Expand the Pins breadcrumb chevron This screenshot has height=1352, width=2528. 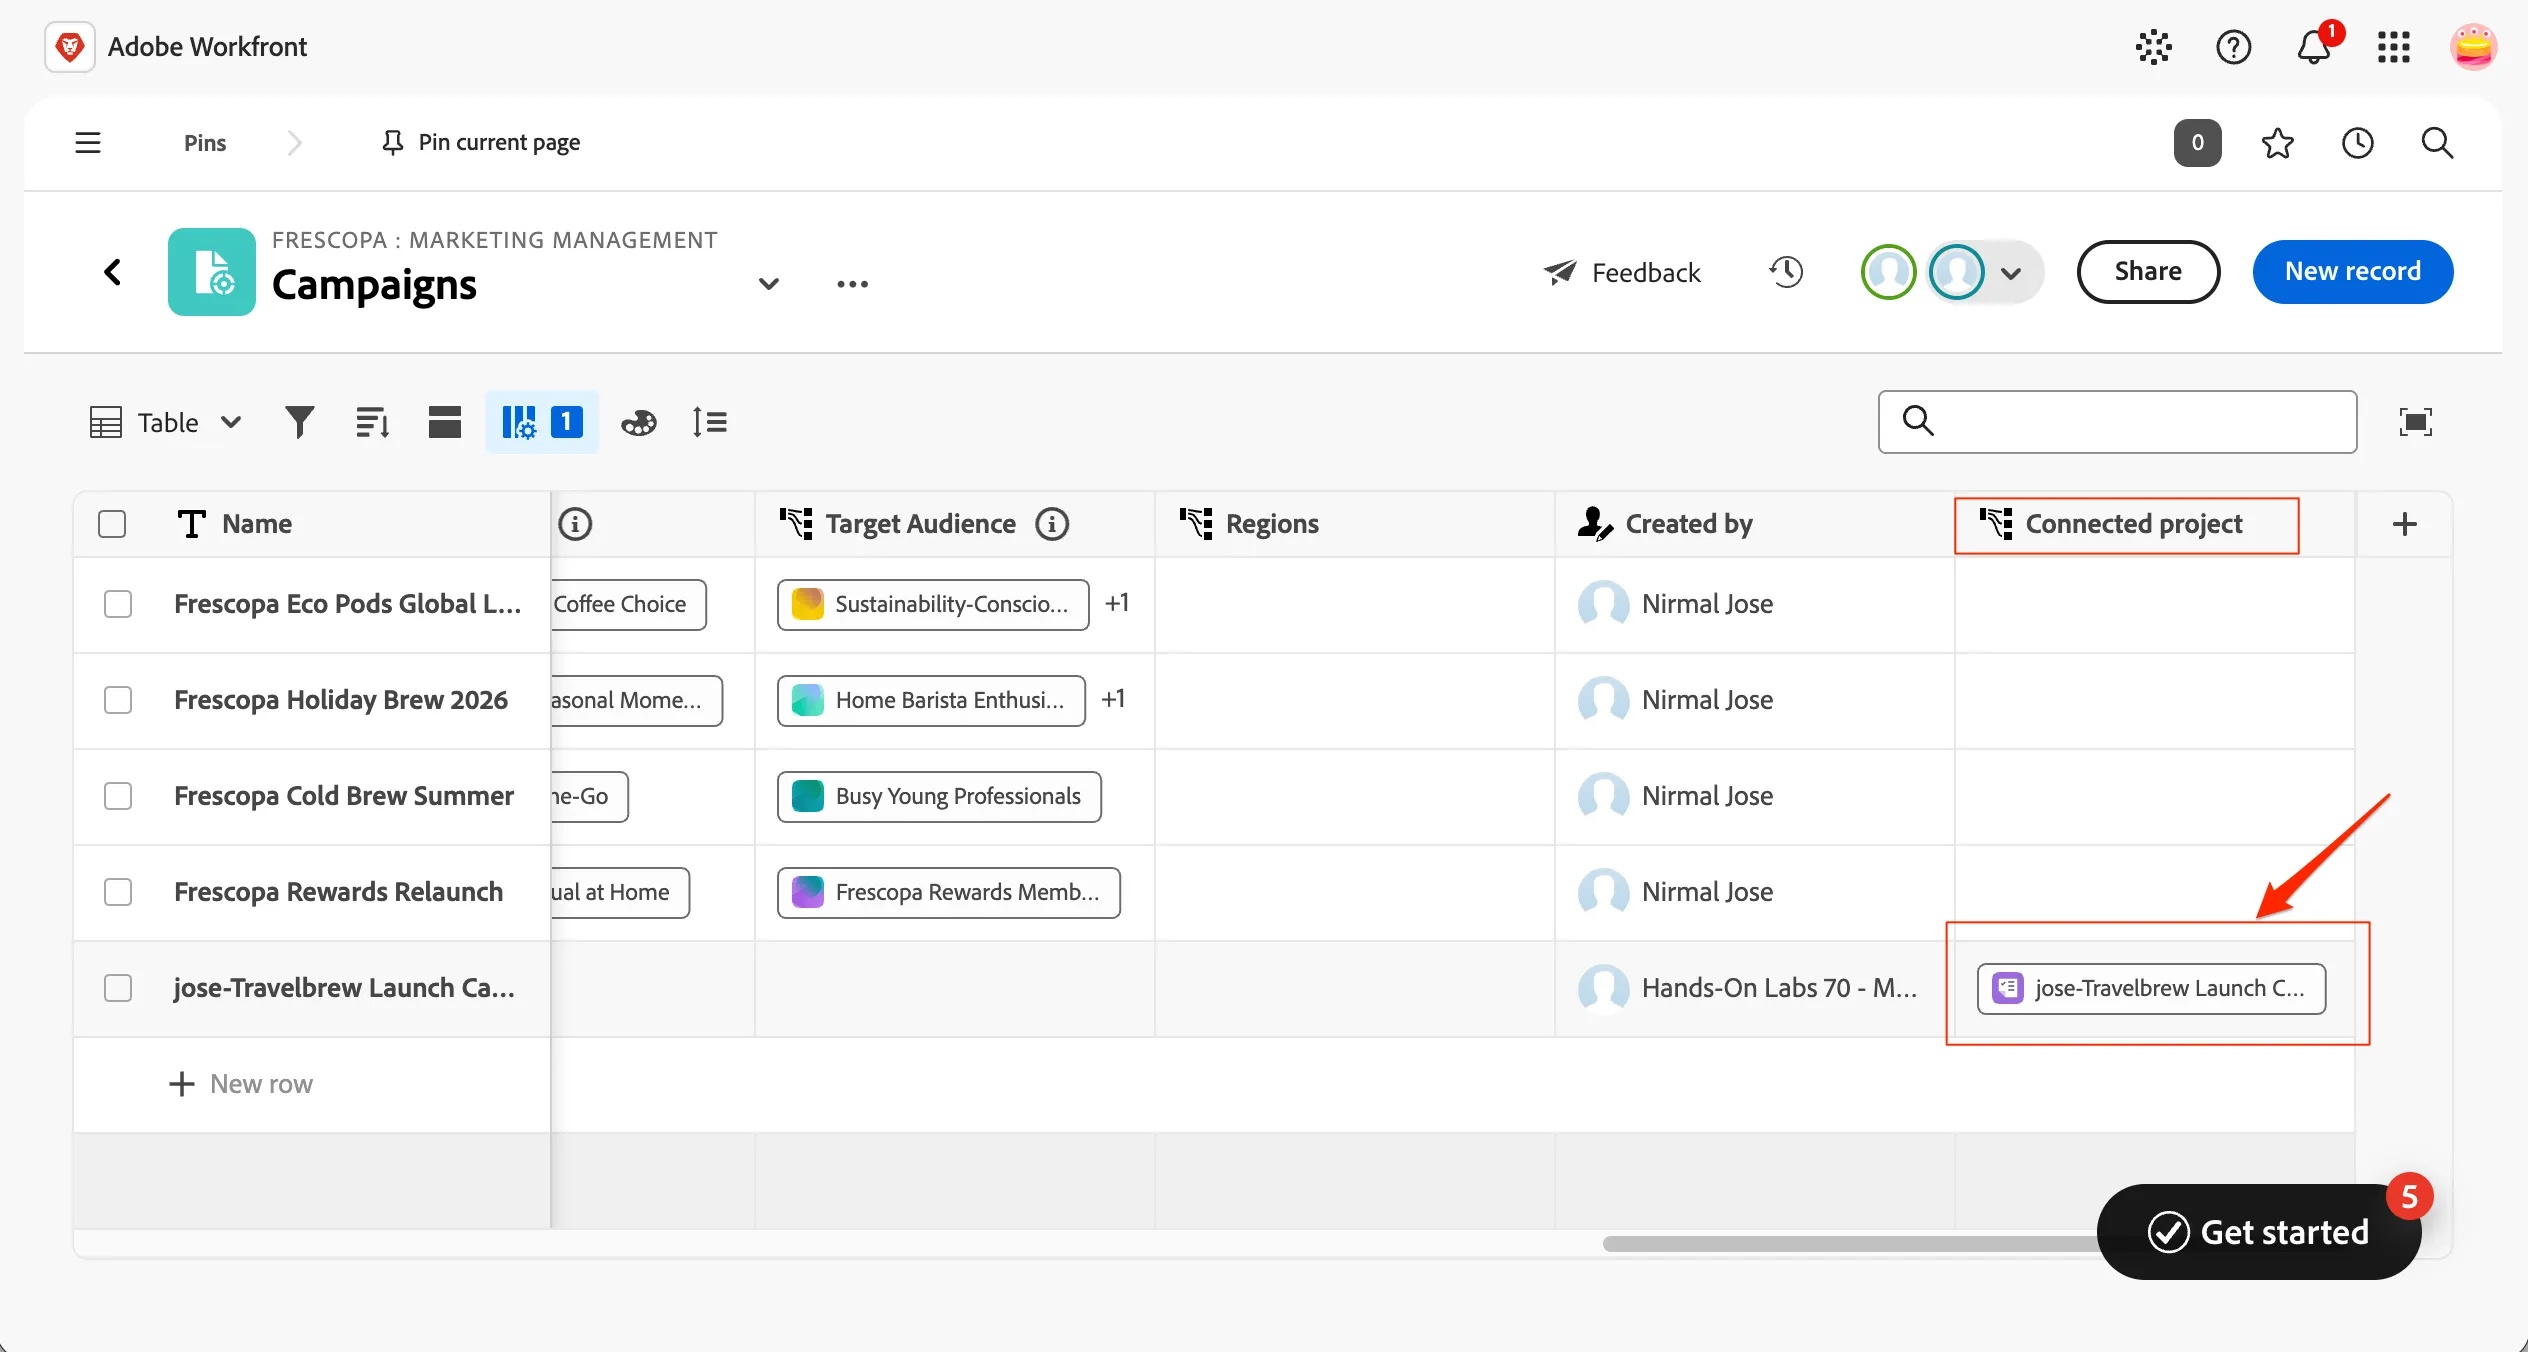pos(294,143)
